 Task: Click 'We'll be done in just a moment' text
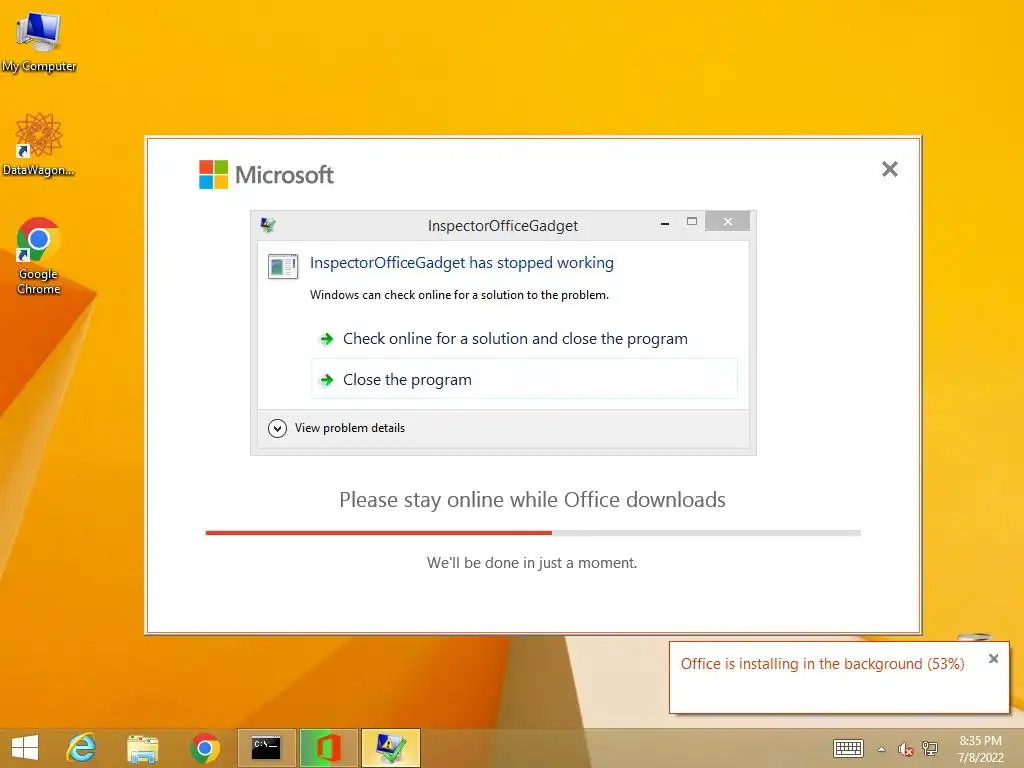tap(532, 562)
